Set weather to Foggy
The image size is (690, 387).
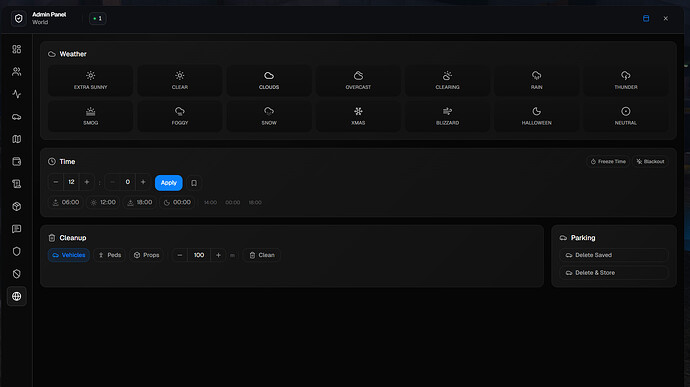coord(180,116)
